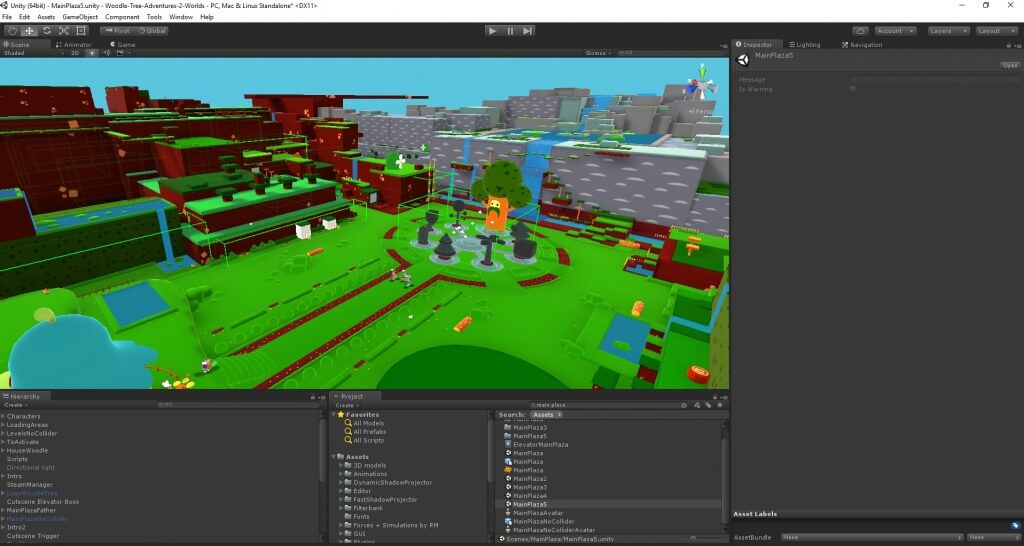Toggle the Is Warning checkbox

853,89
